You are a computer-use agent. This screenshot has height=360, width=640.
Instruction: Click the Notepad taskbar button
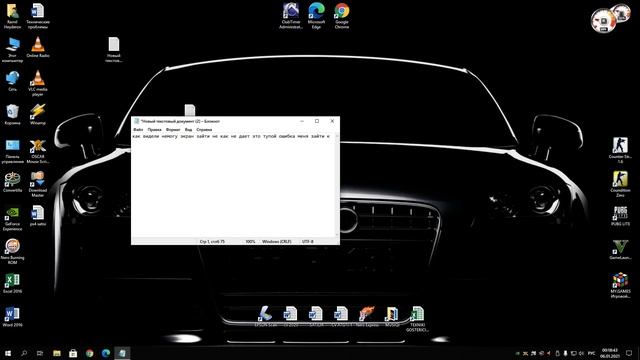(x=122, y=353)
